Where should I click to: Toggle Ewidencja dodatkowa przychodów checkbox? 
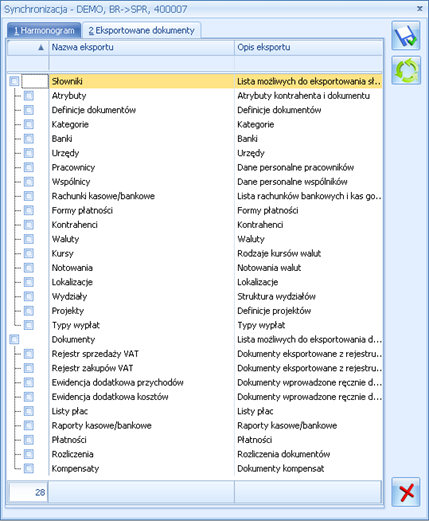29,382
